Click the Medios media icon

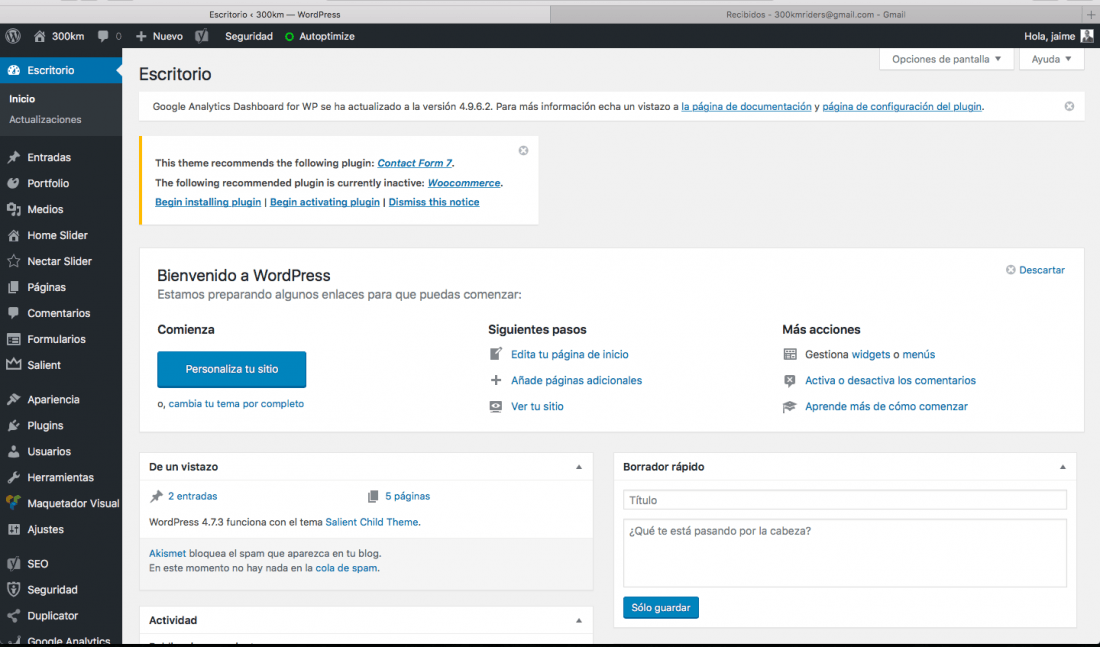click(13, 209)
